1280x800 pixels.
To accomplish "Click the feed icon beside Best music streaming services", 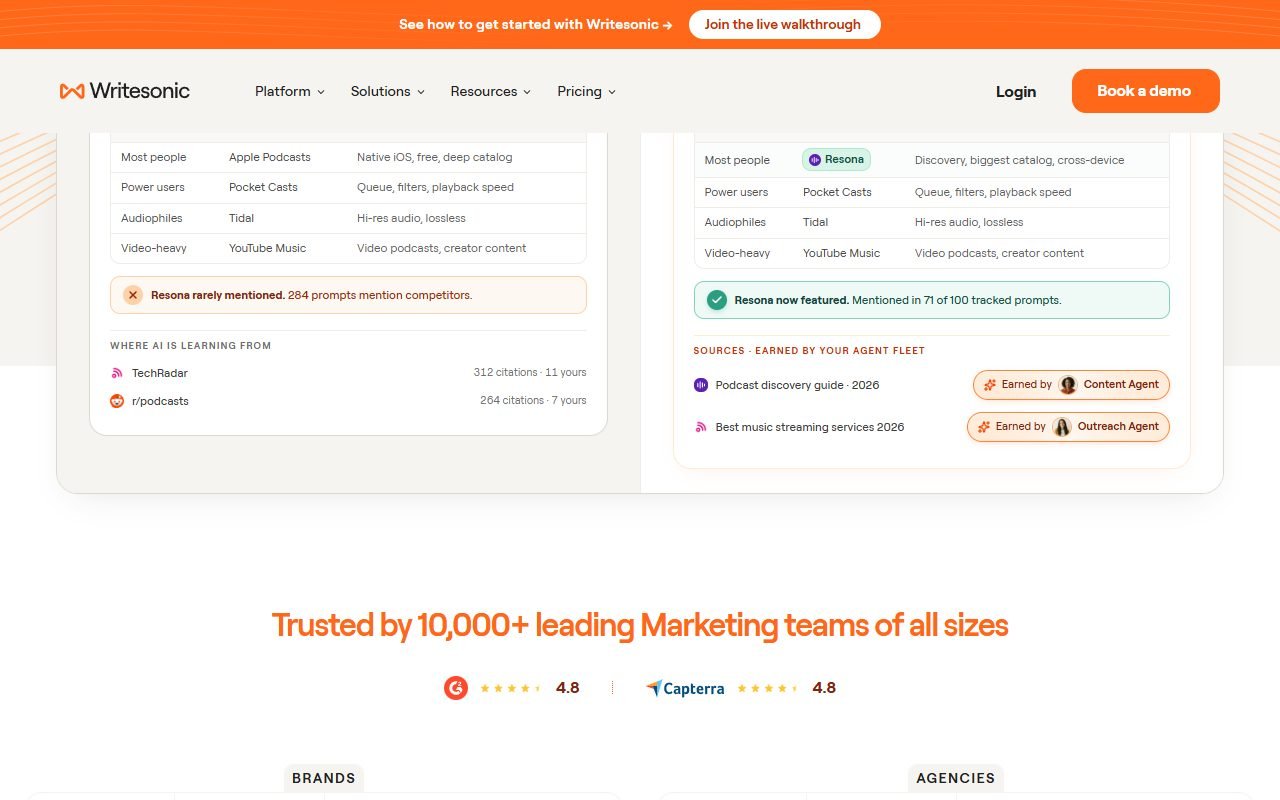I will tap(701, 427).
